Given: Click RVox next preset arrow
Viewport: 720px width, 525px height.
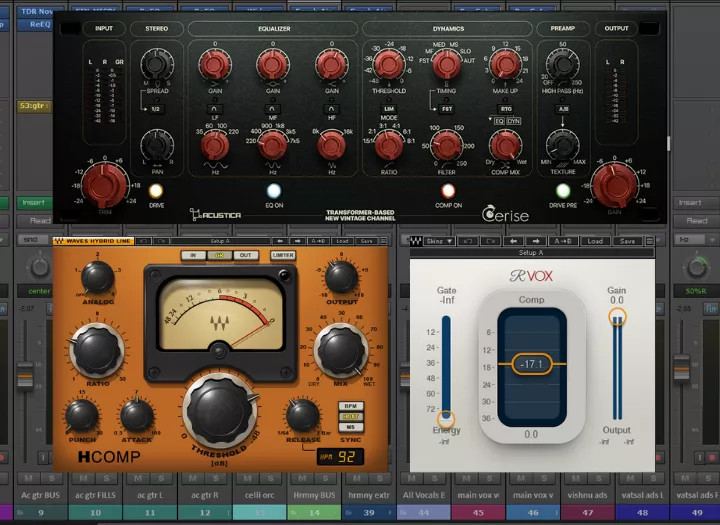Looking at the screenshot, I should tap(536, 241).
